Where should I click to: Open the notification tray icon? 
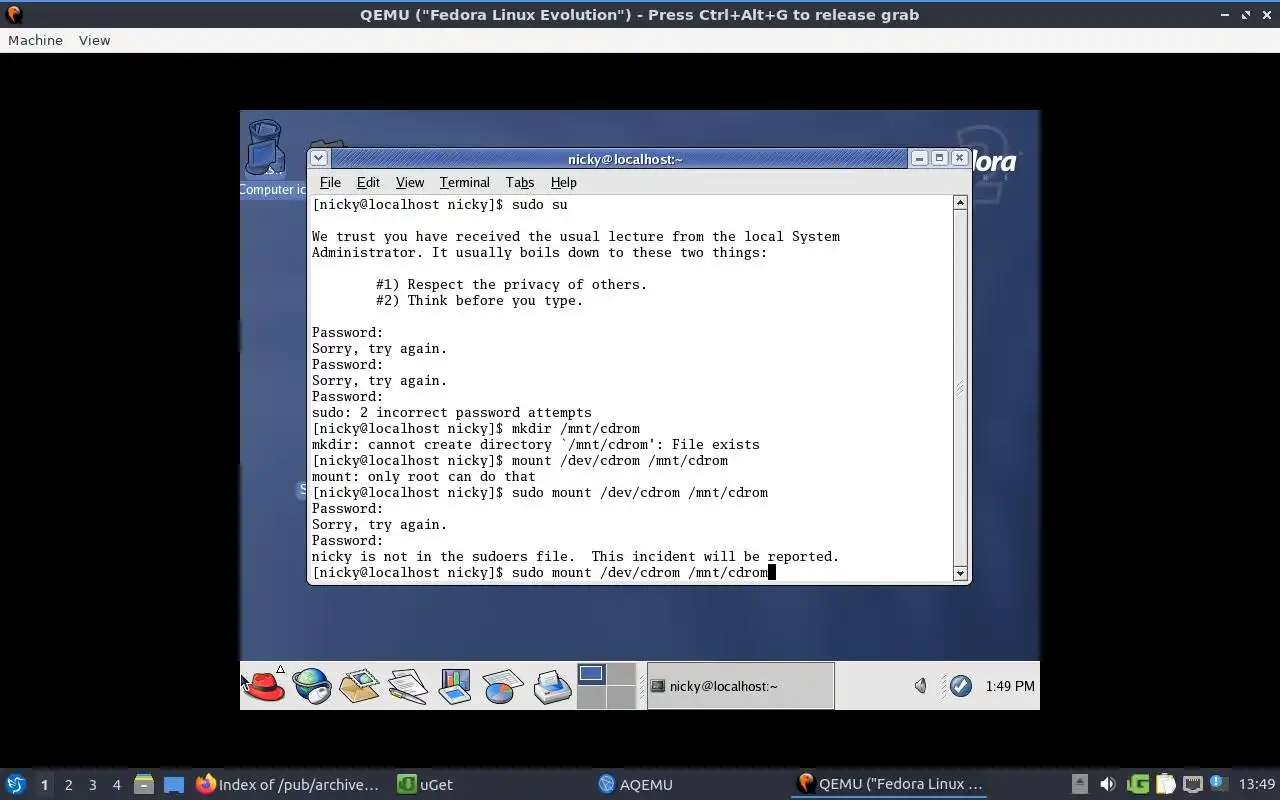[x=1218, y=783]
